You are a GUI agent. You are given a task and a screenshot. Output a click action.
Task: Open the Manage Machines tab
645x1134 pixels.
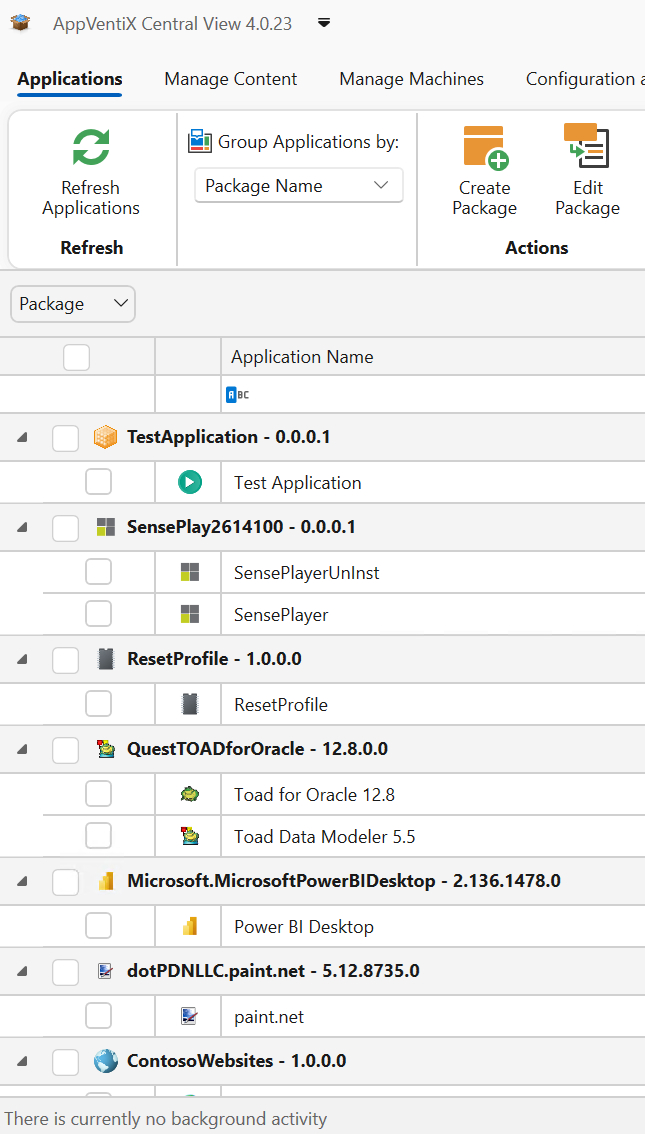coord(411,79)
